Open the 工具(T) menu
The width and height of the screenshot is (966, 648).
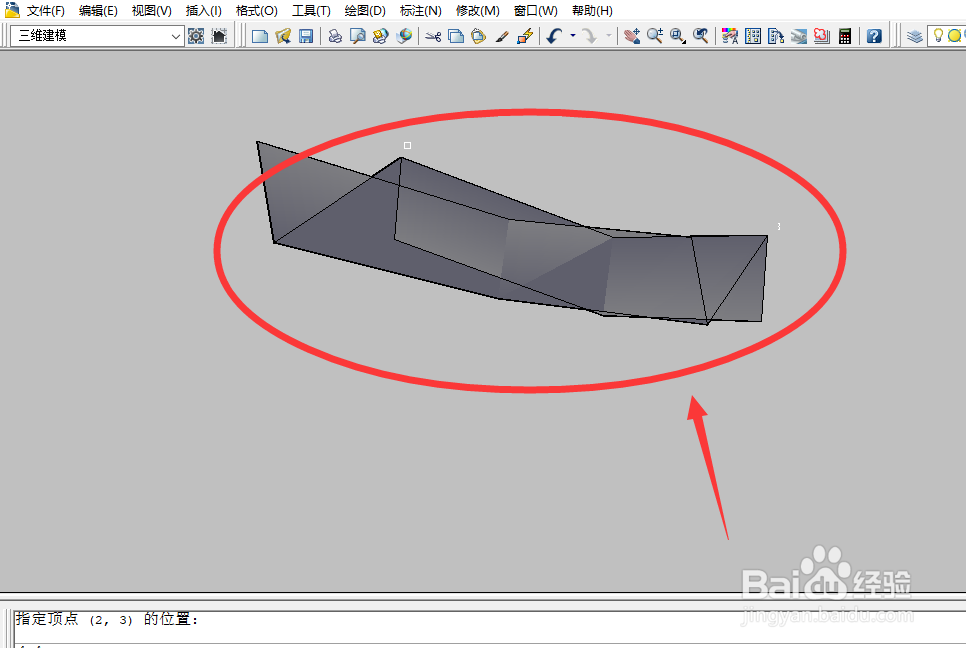tap(311, 10)
